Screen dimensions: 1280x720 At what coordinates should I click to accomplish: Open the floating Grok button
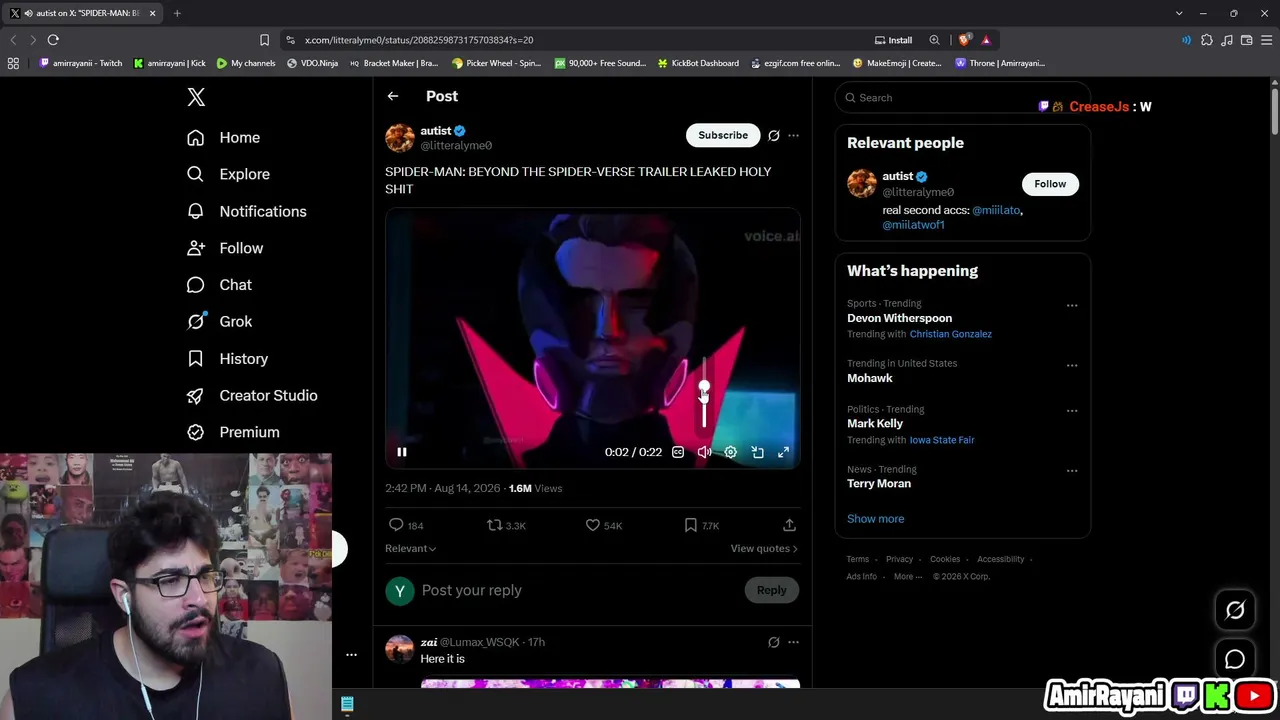click(x=1235, y=610)
